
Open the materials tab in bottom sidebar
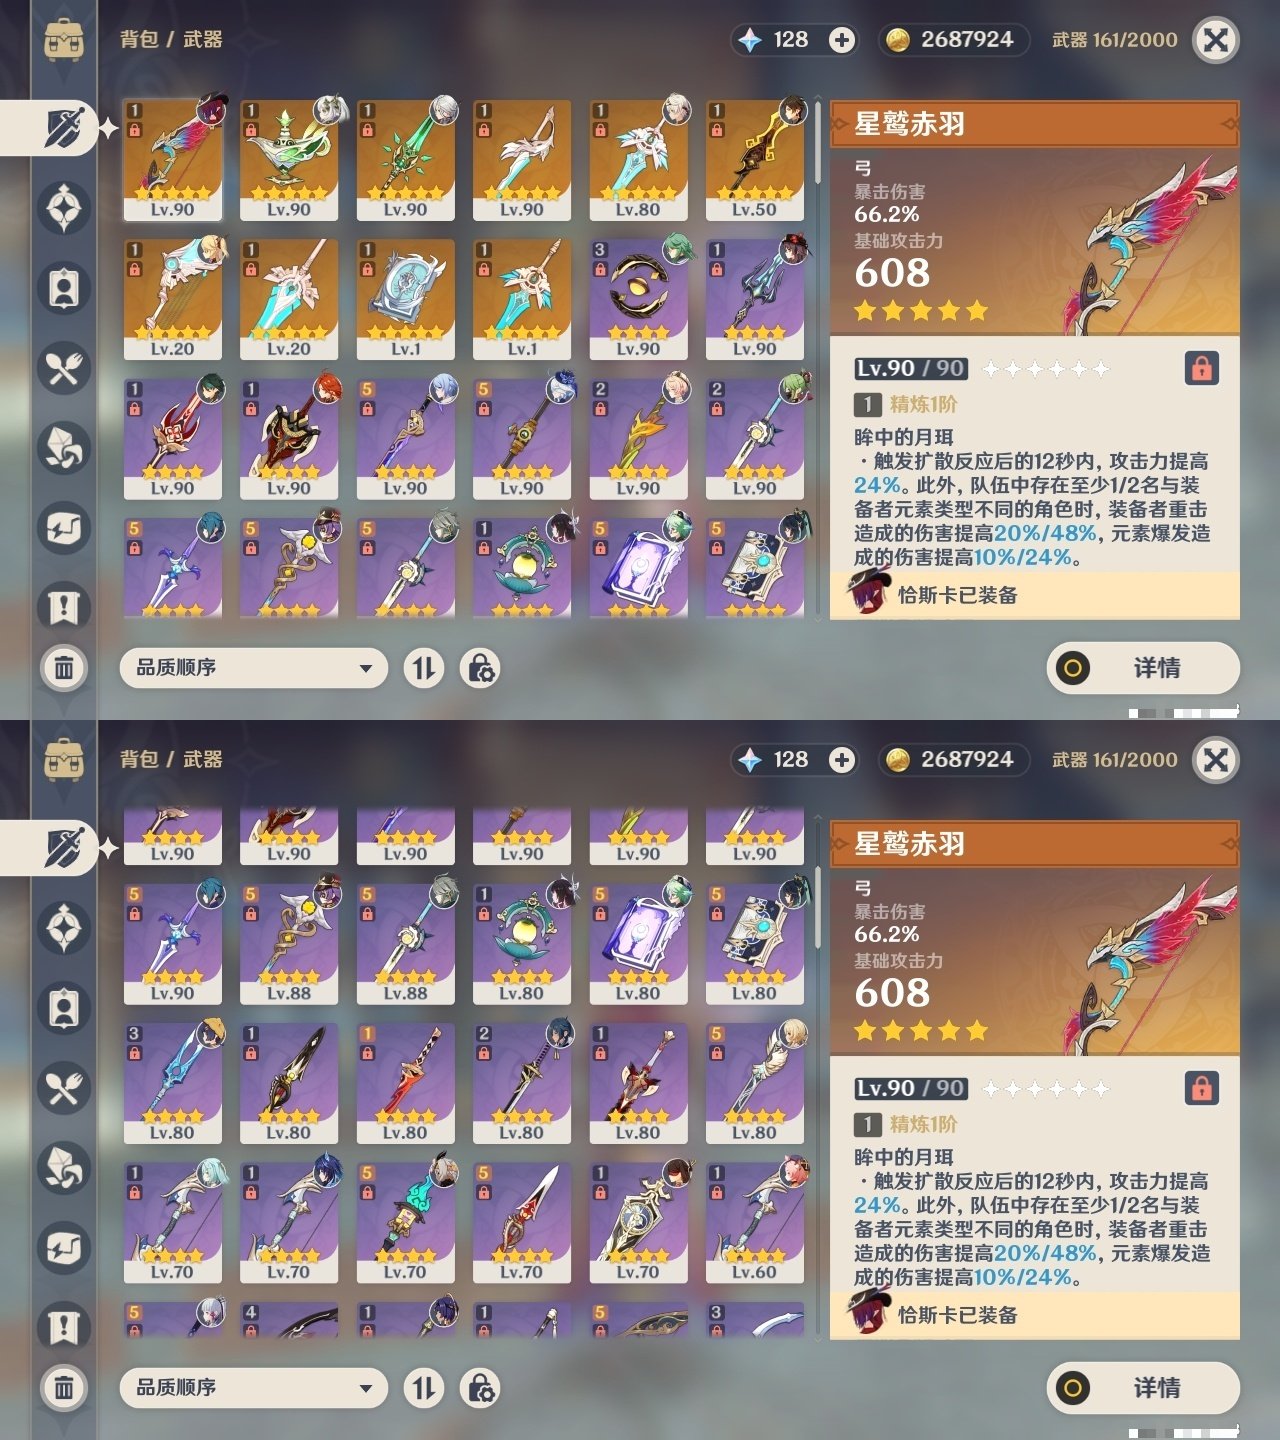(64, 1168)
